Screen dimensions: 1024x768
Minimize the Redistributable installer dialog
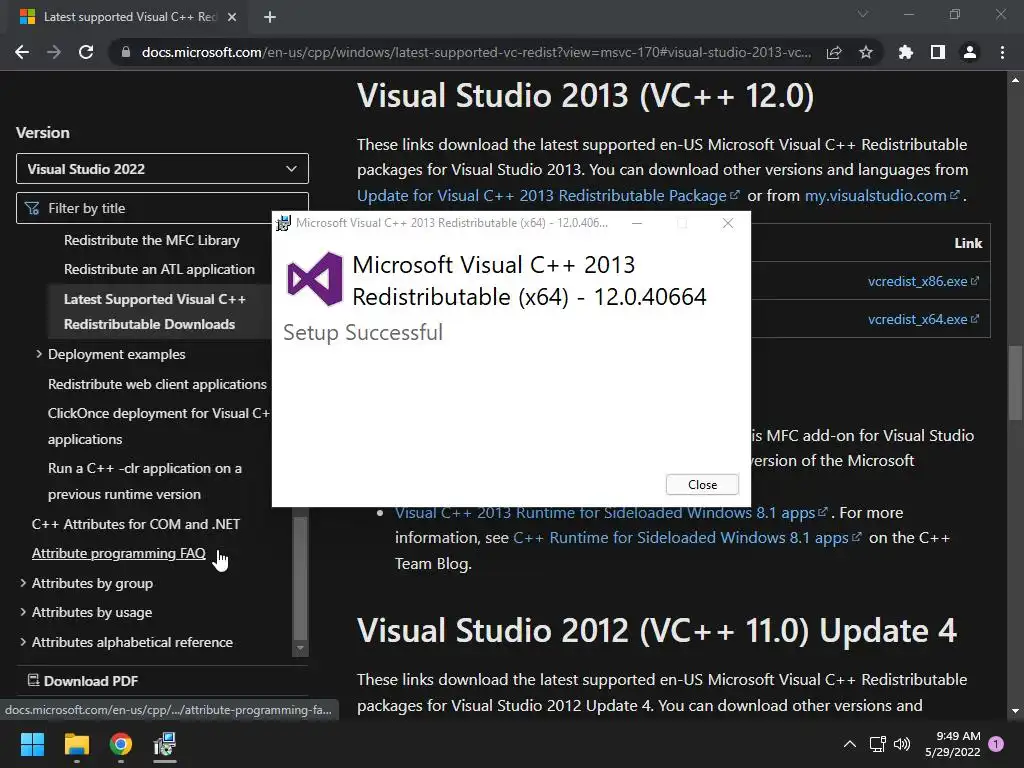[x=637, y=223]
